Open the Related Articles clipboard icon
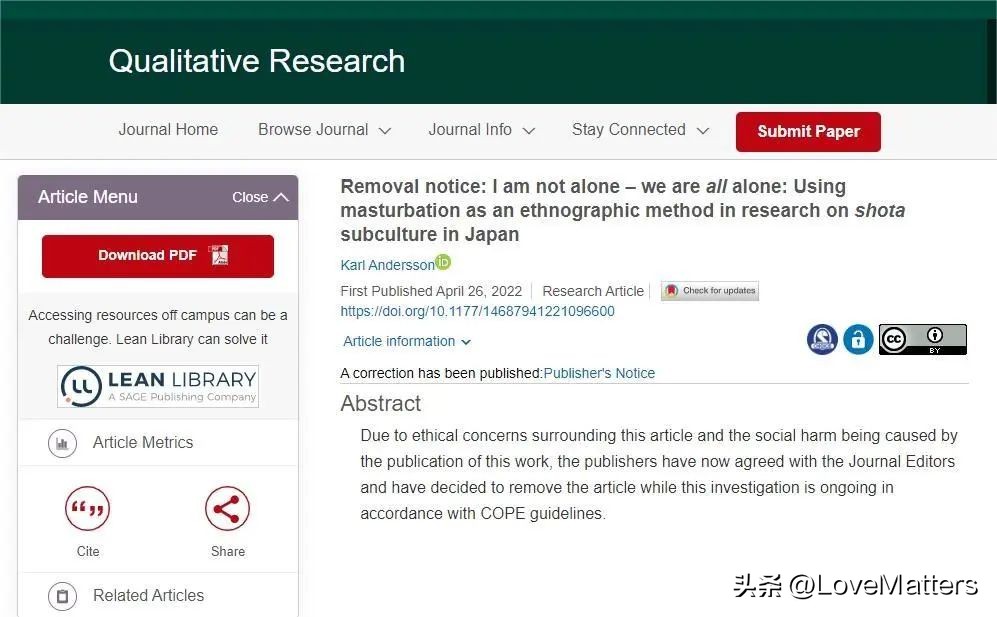Image resolution: width=997 pixels, height=617 pixels. [x=62, y=596]
